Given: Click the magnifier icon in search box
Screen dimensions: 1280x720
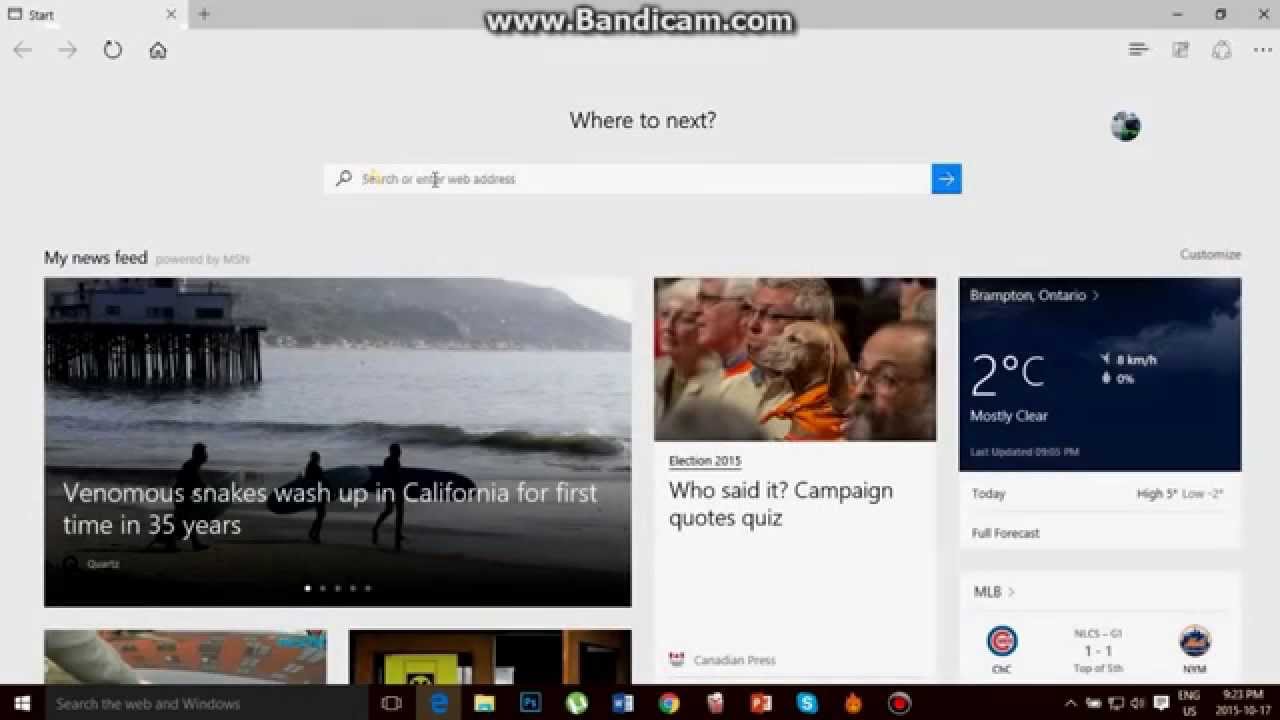Looking at the screenshot, I should [x=344, y=178].
